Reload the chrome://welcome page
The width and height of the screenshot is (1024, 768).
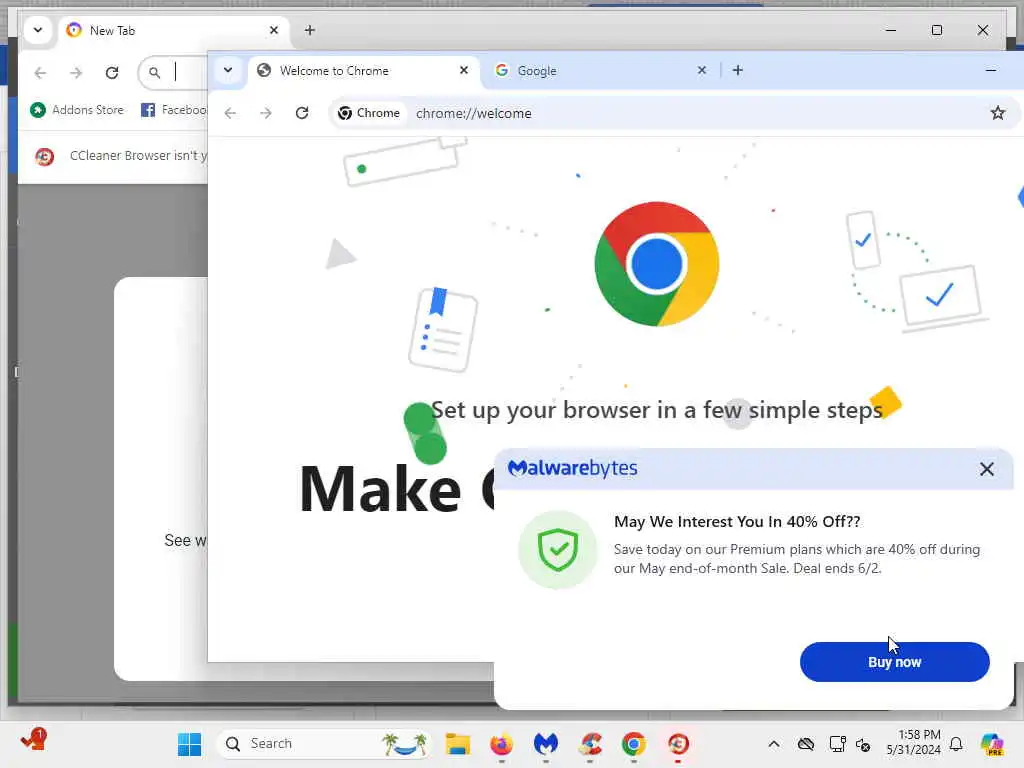pos(302,113)
